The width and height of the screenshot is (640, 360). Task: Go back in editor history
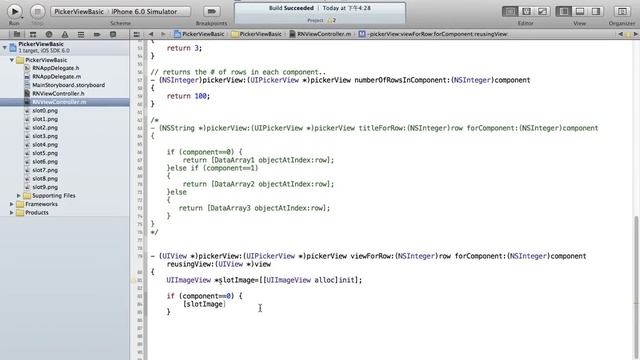[151, 34]
